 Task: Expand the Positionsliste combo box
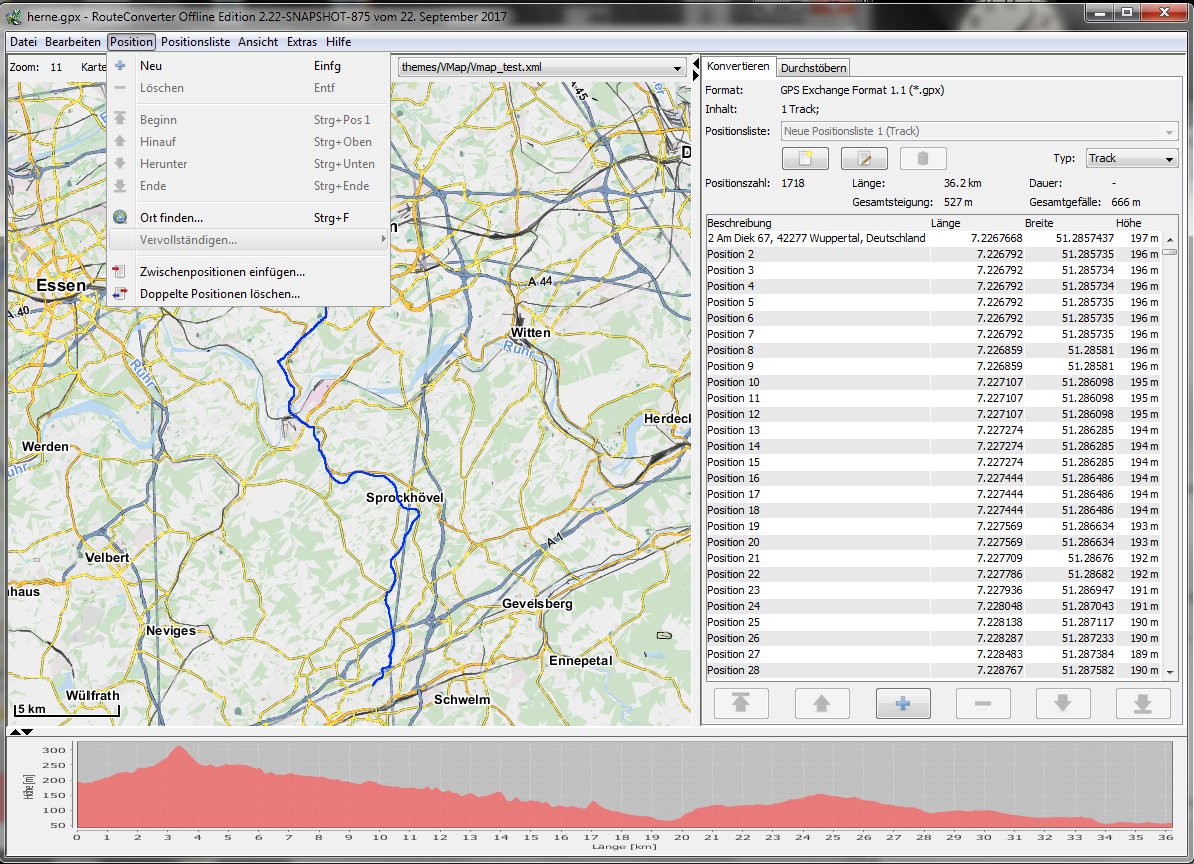[x=980, y=131]
